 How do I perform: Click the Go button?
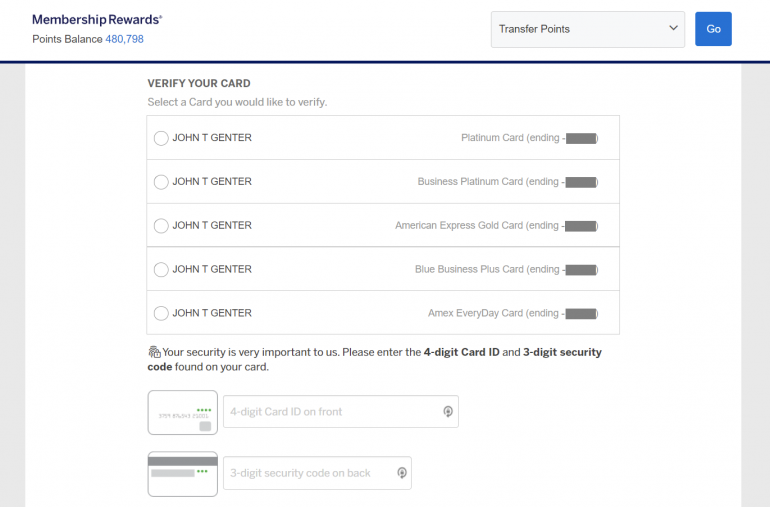pos(713,29)
